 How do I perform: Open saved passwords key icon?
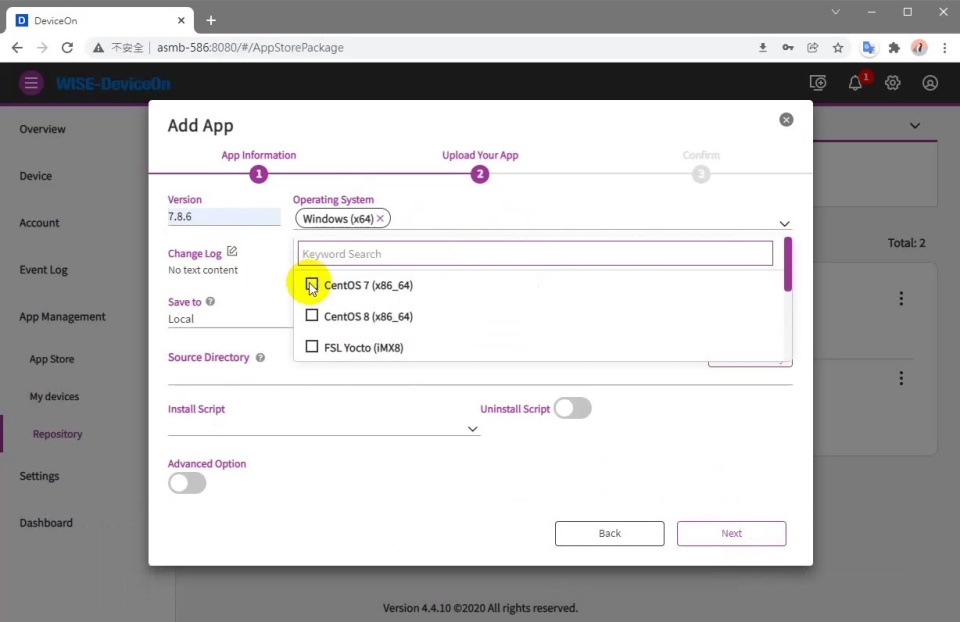(788, 48)
